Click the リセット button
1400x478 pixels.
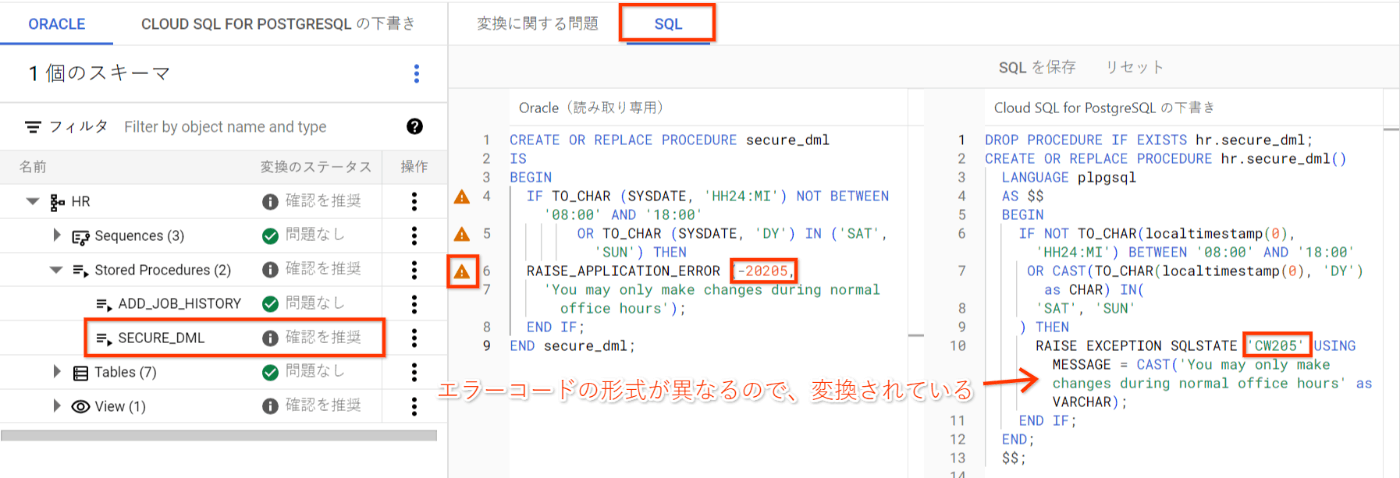click(1134, 67)
